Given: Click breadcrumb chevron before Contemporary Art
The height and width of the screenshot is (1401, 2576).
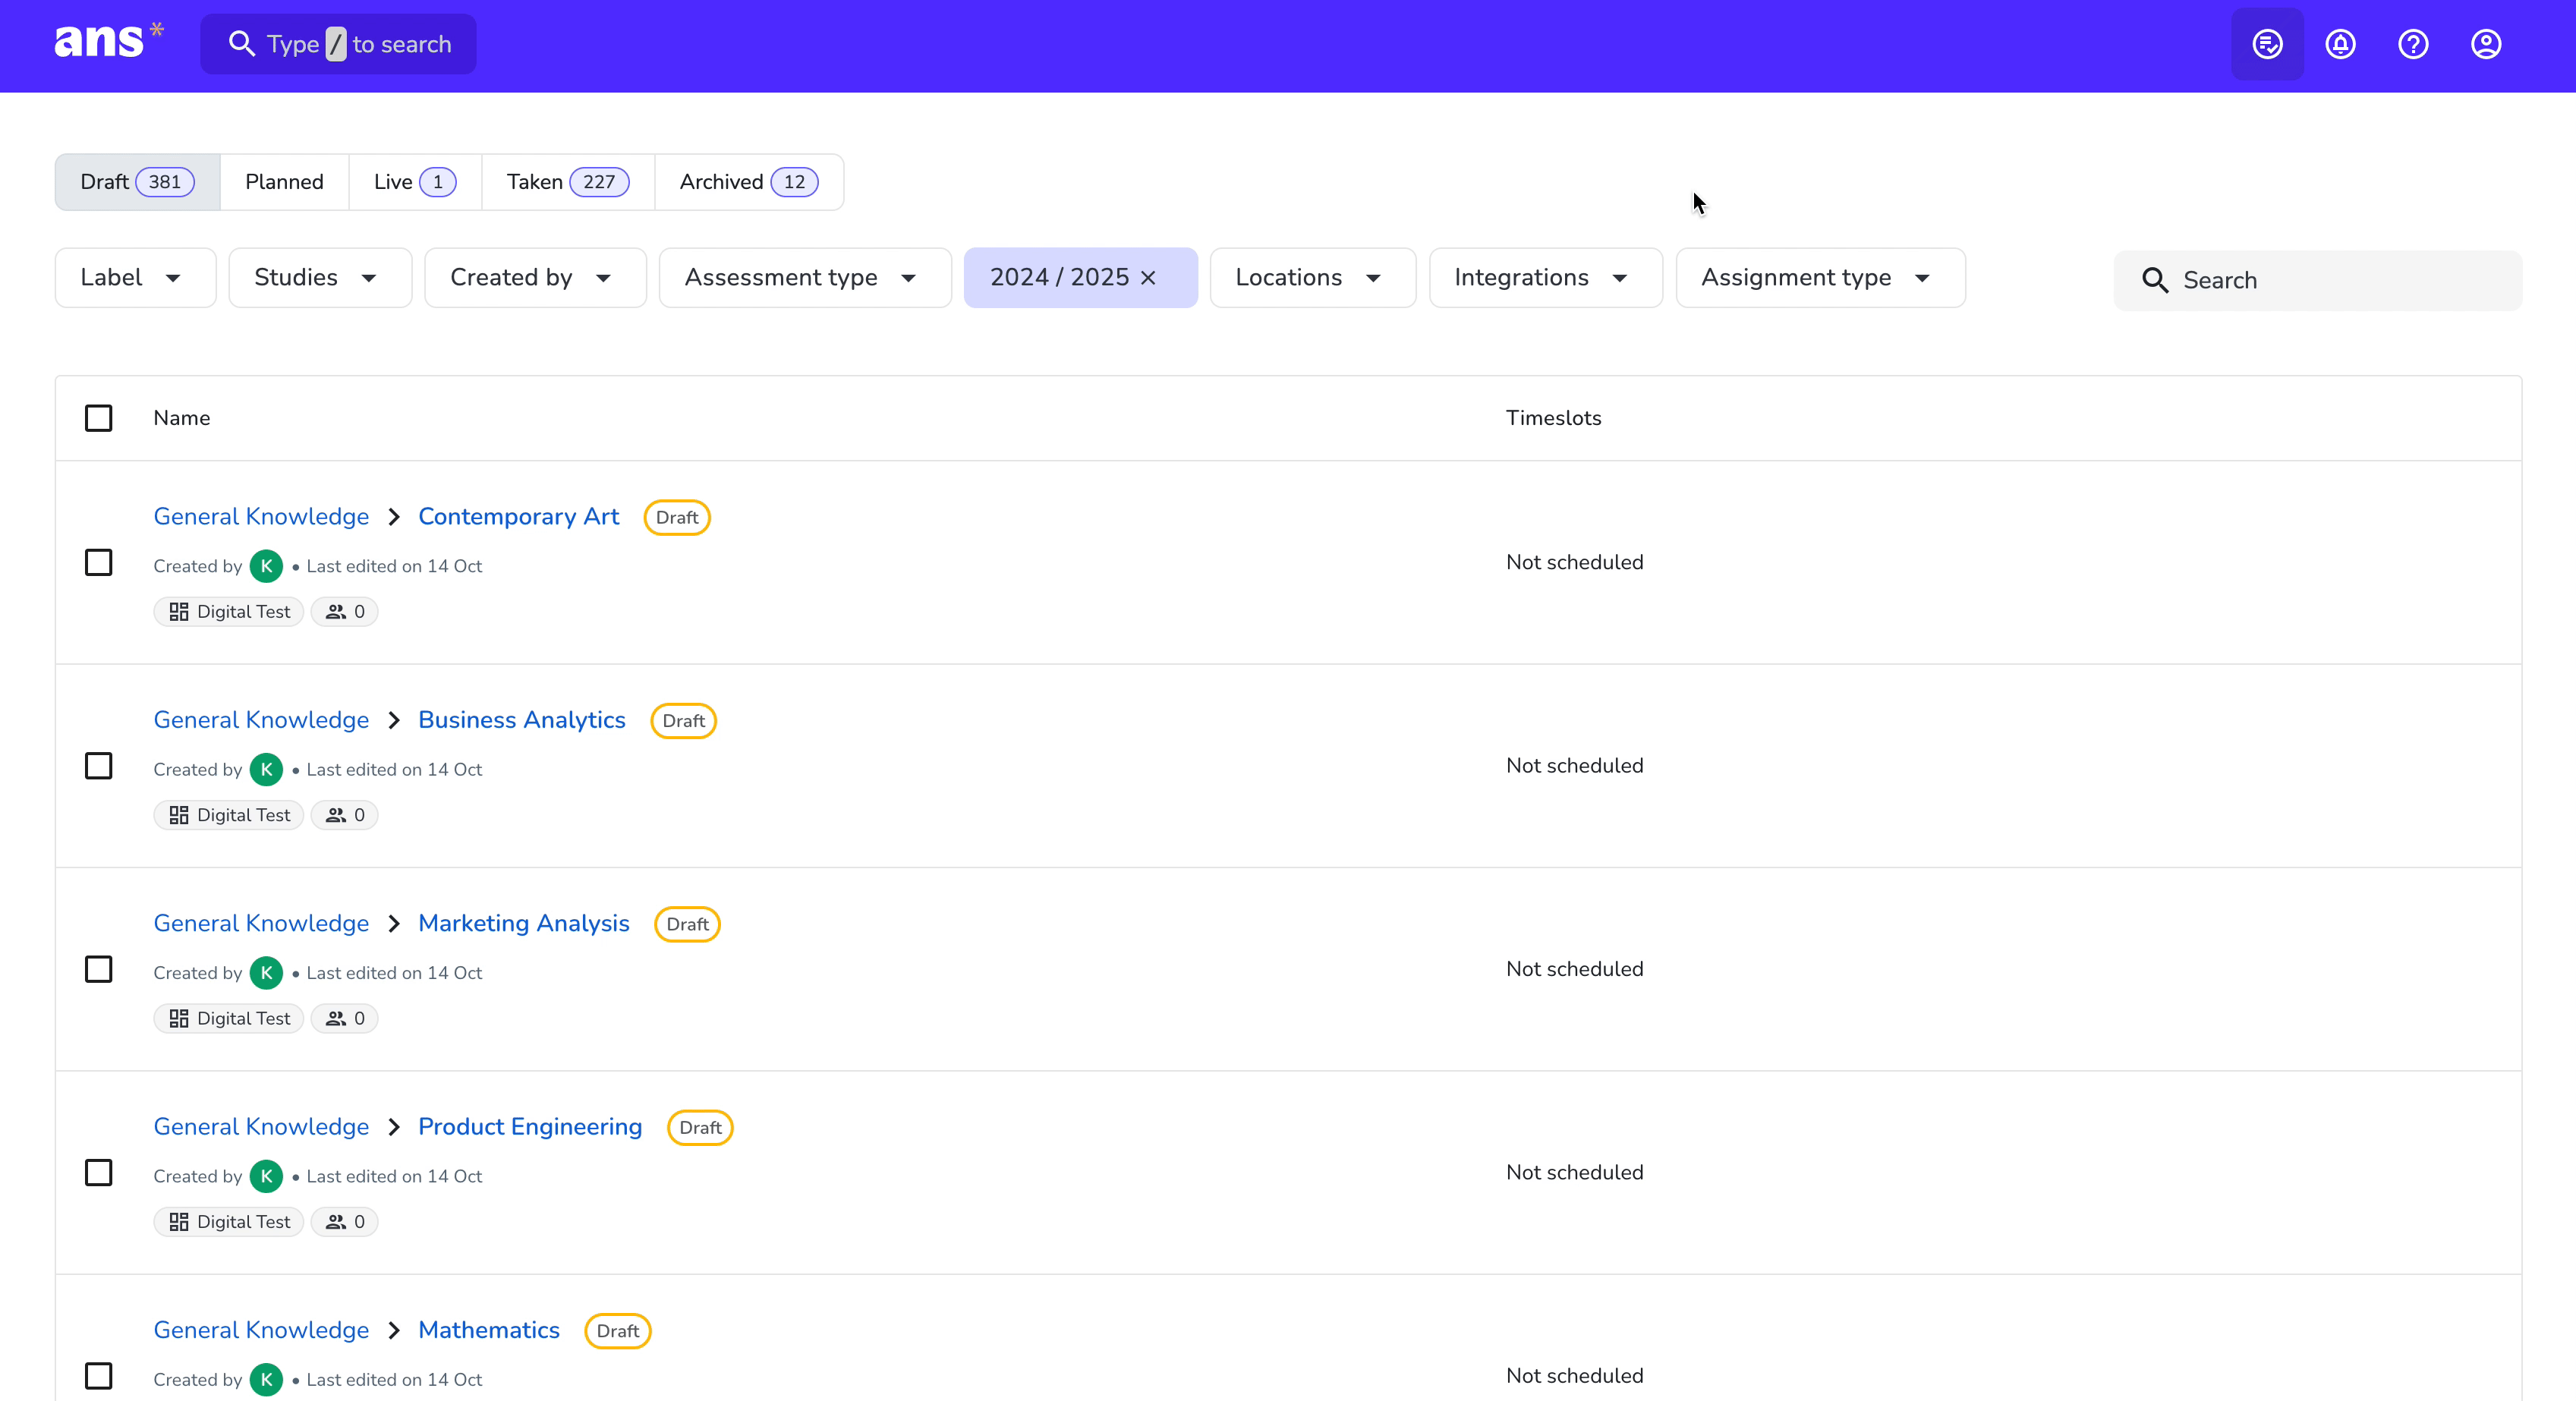Looking at the screenshot, I should click(x=394, y=517).
